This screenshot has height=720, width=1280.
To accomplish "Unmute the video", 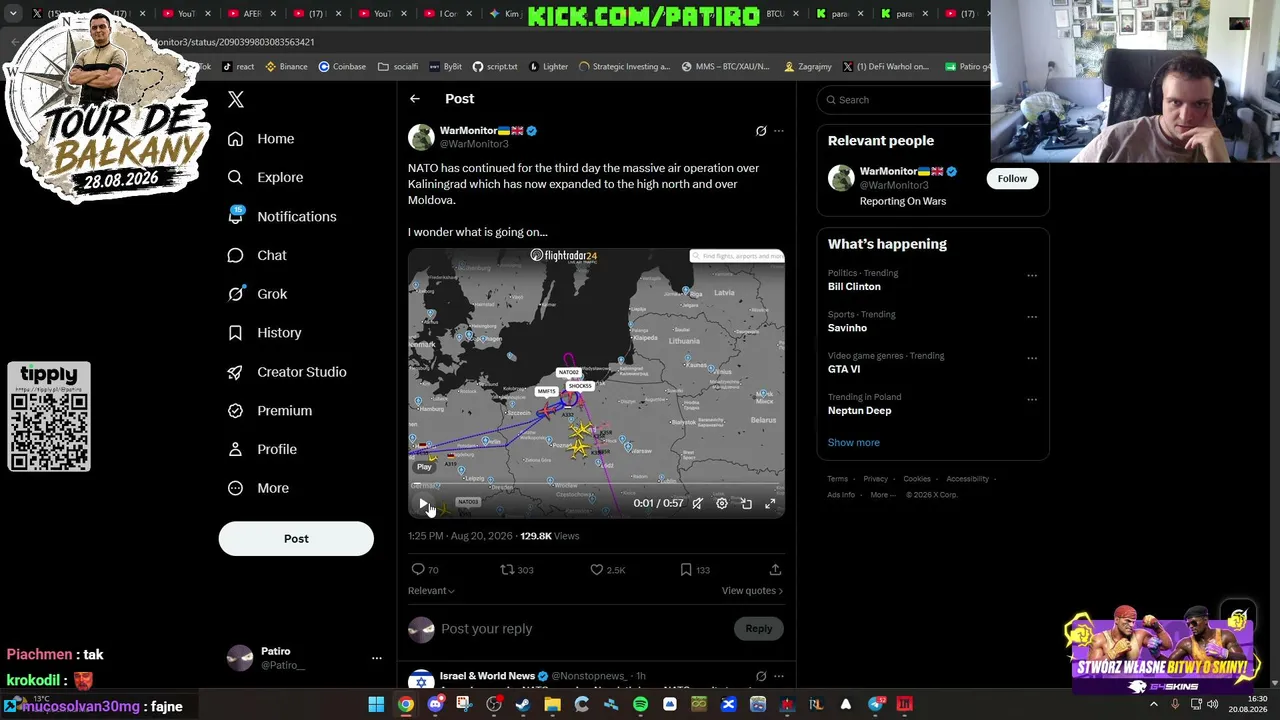I will point(698,504).
